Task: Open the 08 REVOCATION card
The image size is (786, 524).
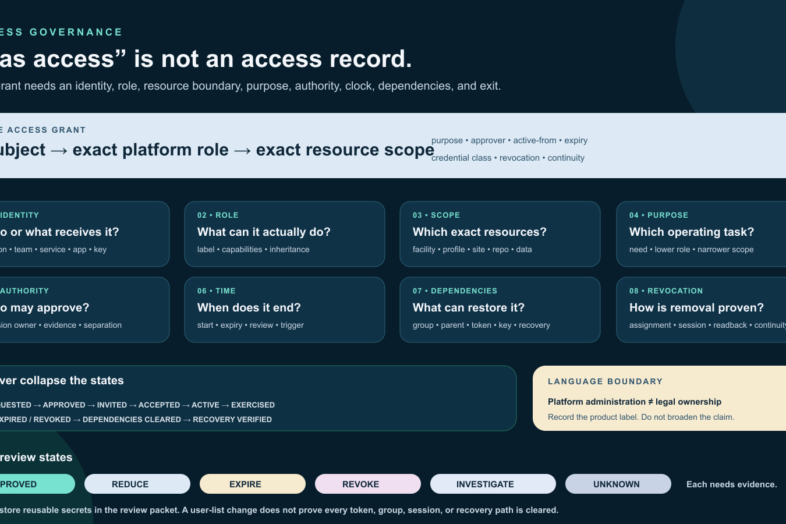Action: (x=701, y=309)
